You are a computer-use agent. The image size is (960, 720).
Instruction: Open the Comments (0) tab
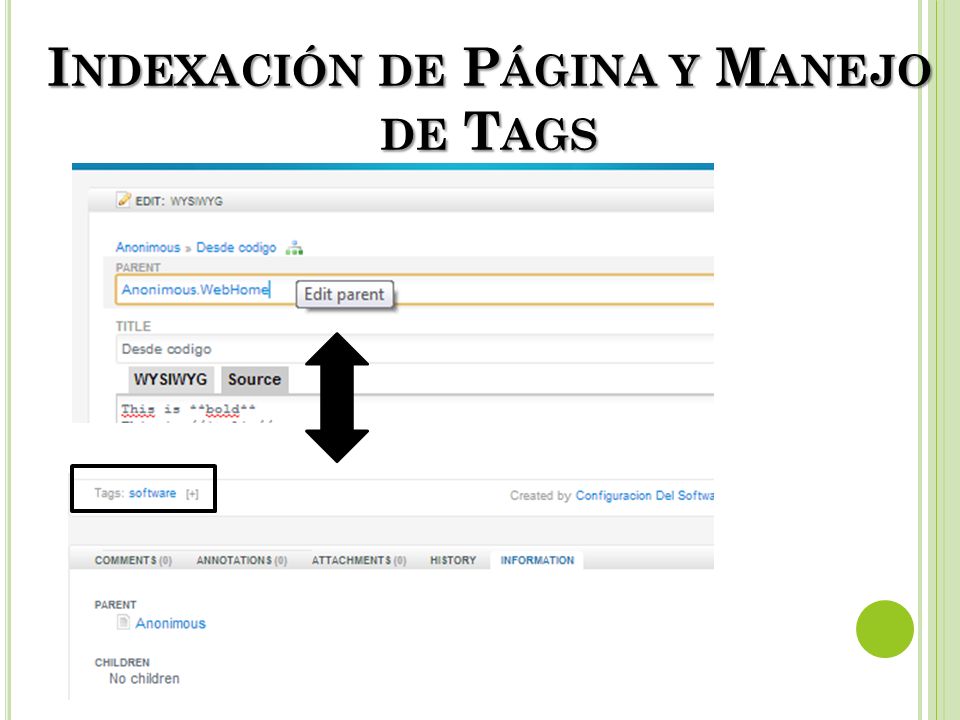133,560
